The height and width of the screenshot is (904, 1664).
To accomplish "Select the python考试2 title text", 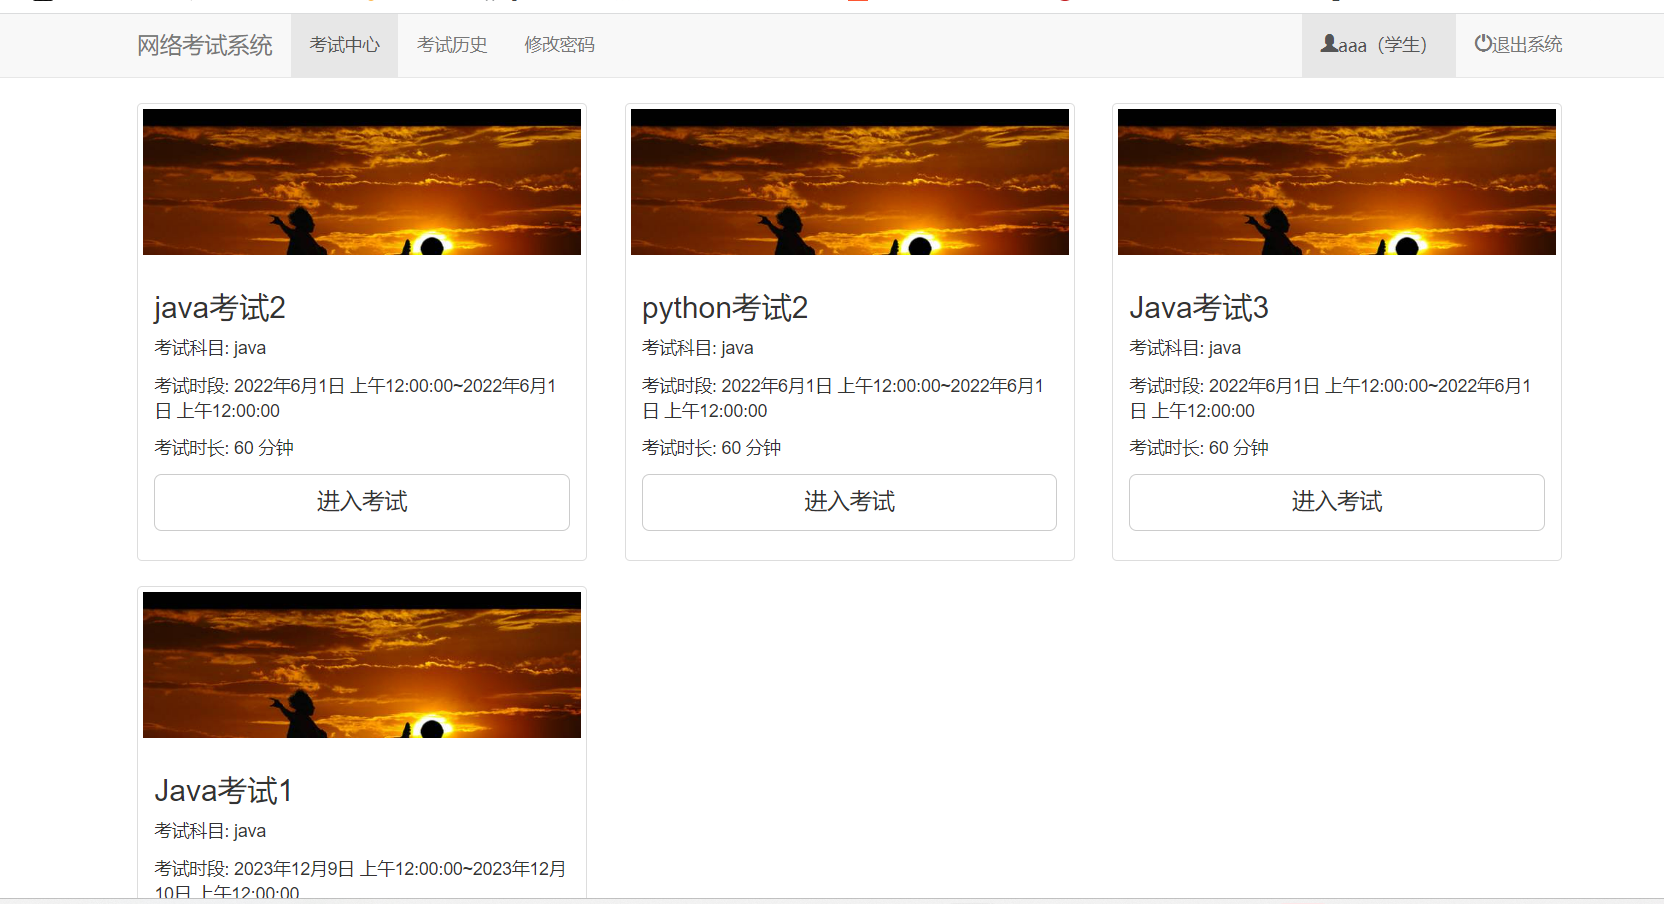I will point(725,308).
